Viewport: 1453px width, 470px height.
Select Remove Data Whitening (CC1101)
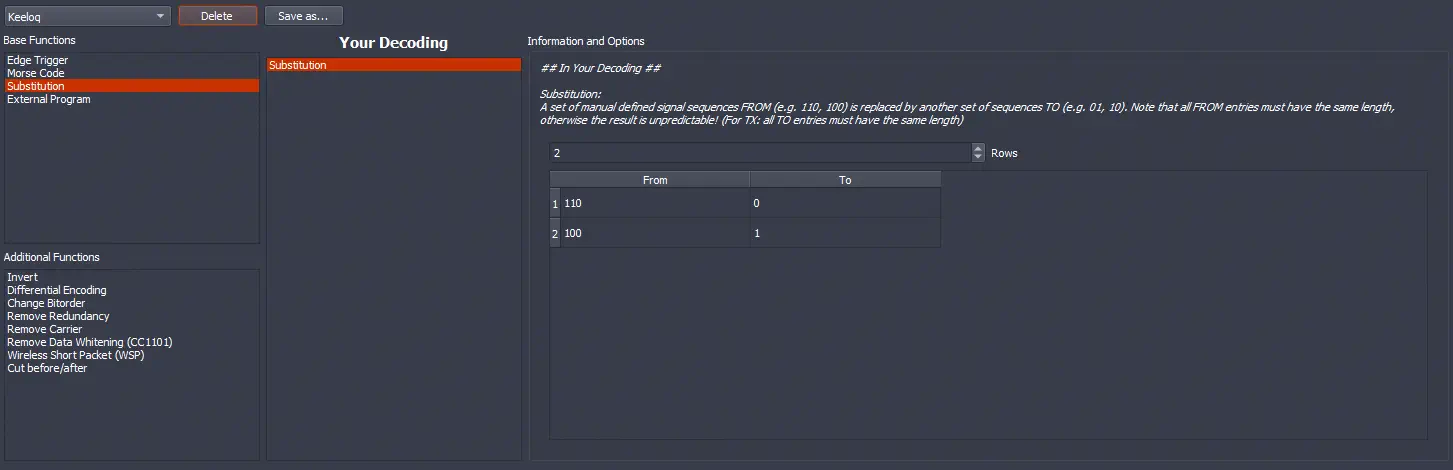click(x=90, y=342)
